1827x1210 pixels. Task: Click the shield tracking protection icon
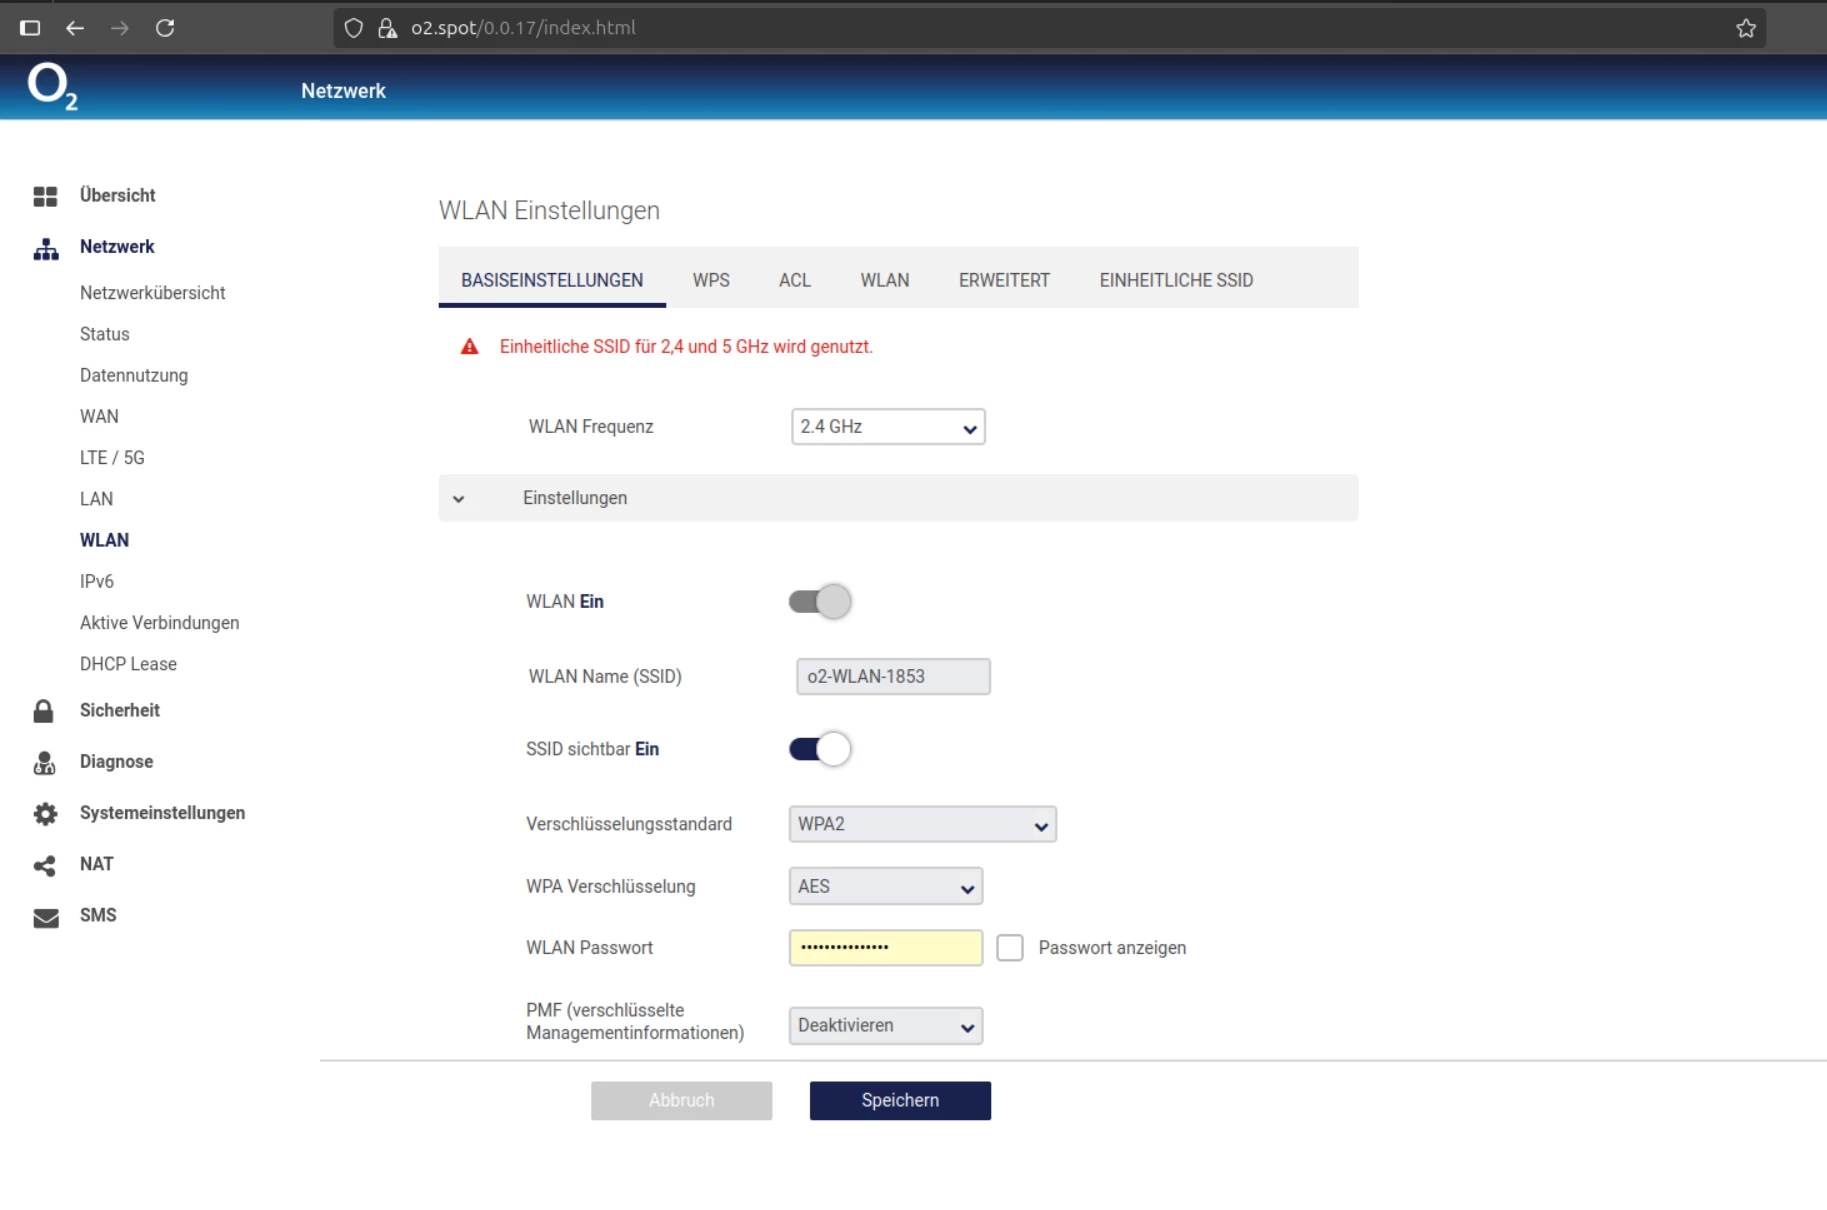click(x=353, y=28)
